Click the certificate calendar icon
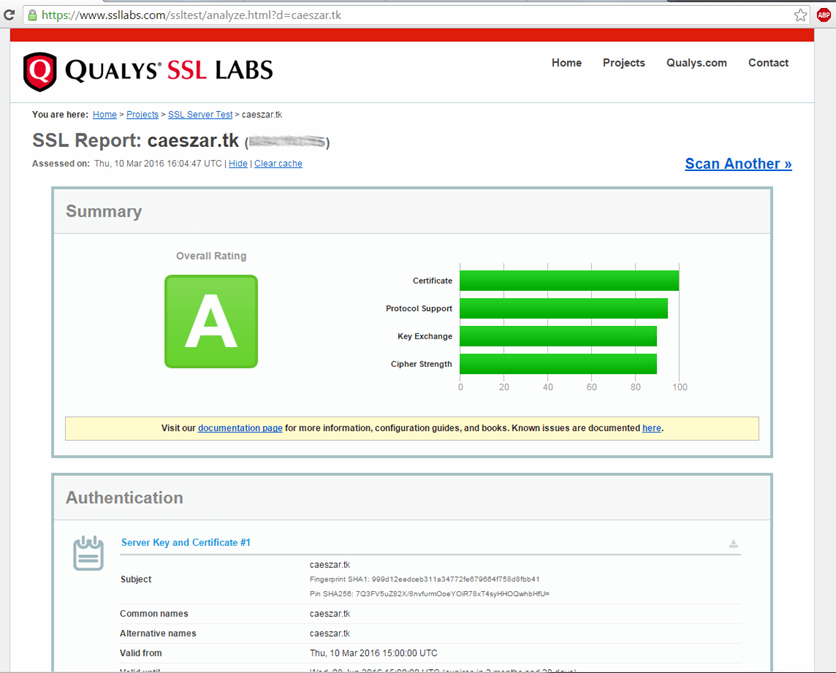 (88, 553)
